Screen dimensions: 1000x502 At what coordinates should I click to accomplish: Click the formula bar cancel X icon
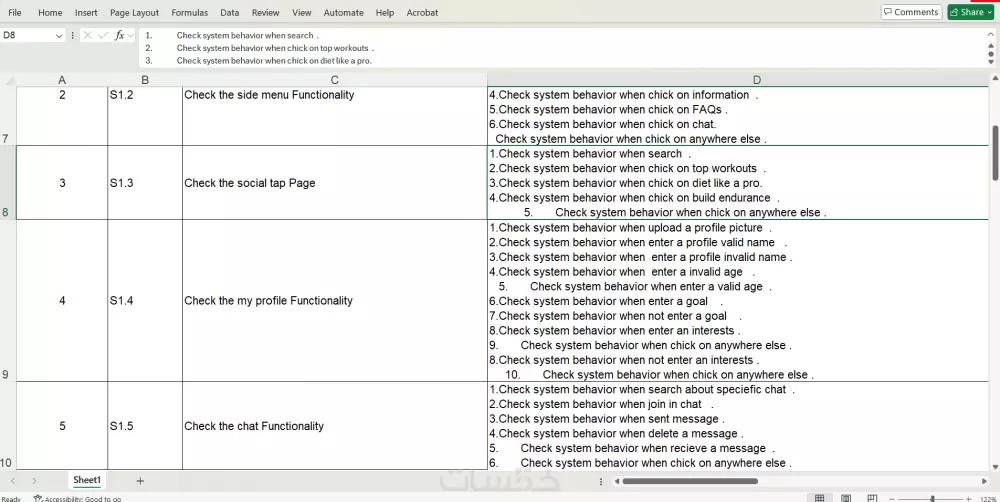point(88,35)
